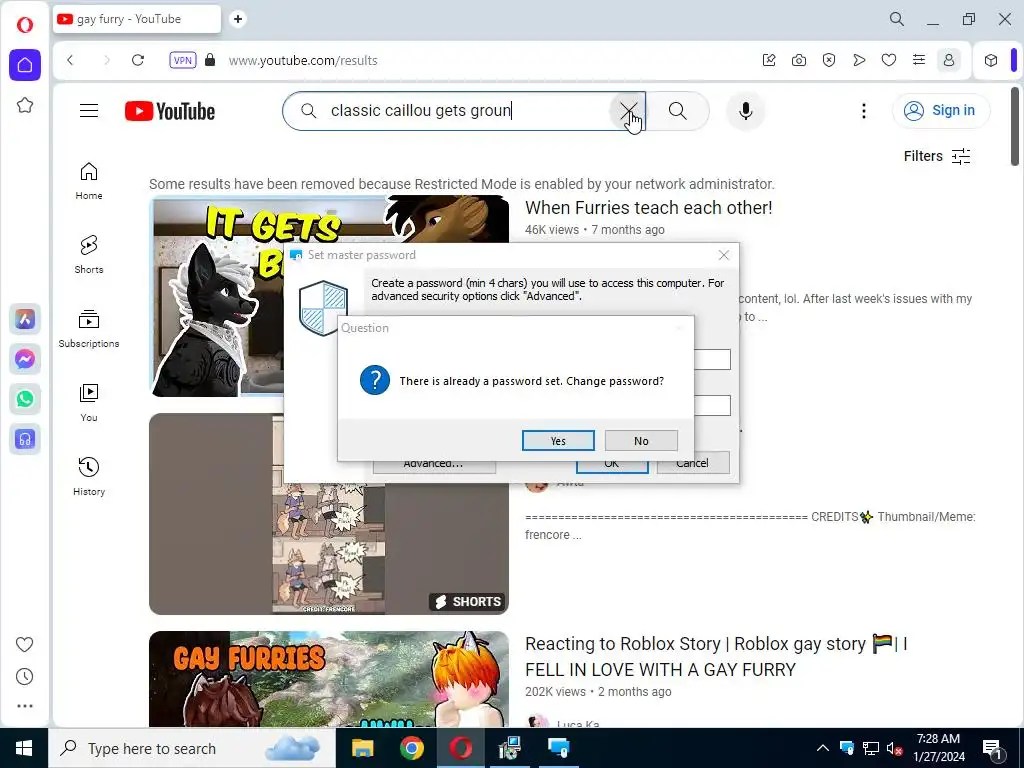Open YouTube settings three-dot menu
The width and height of the screenshot is (1024, 768).
(863, 111)
